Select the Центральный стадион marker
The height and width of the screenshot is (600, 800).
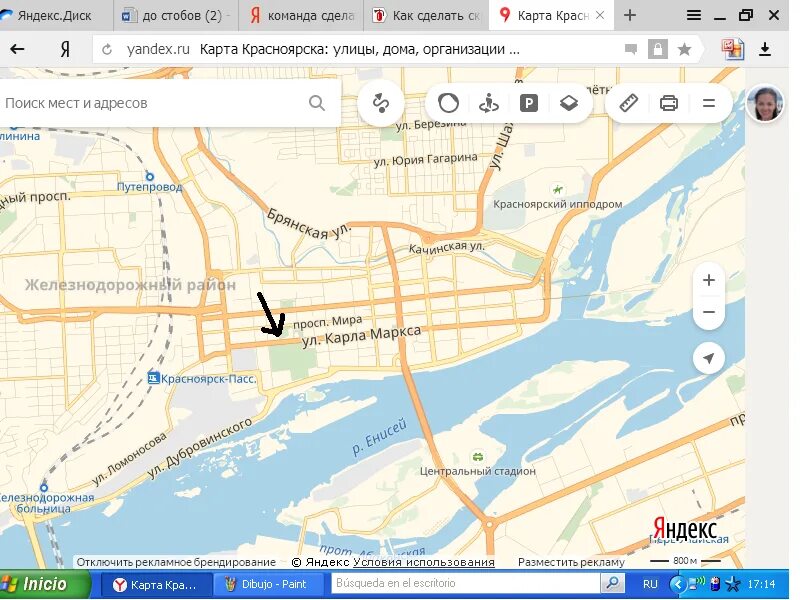tap(478, 457)
